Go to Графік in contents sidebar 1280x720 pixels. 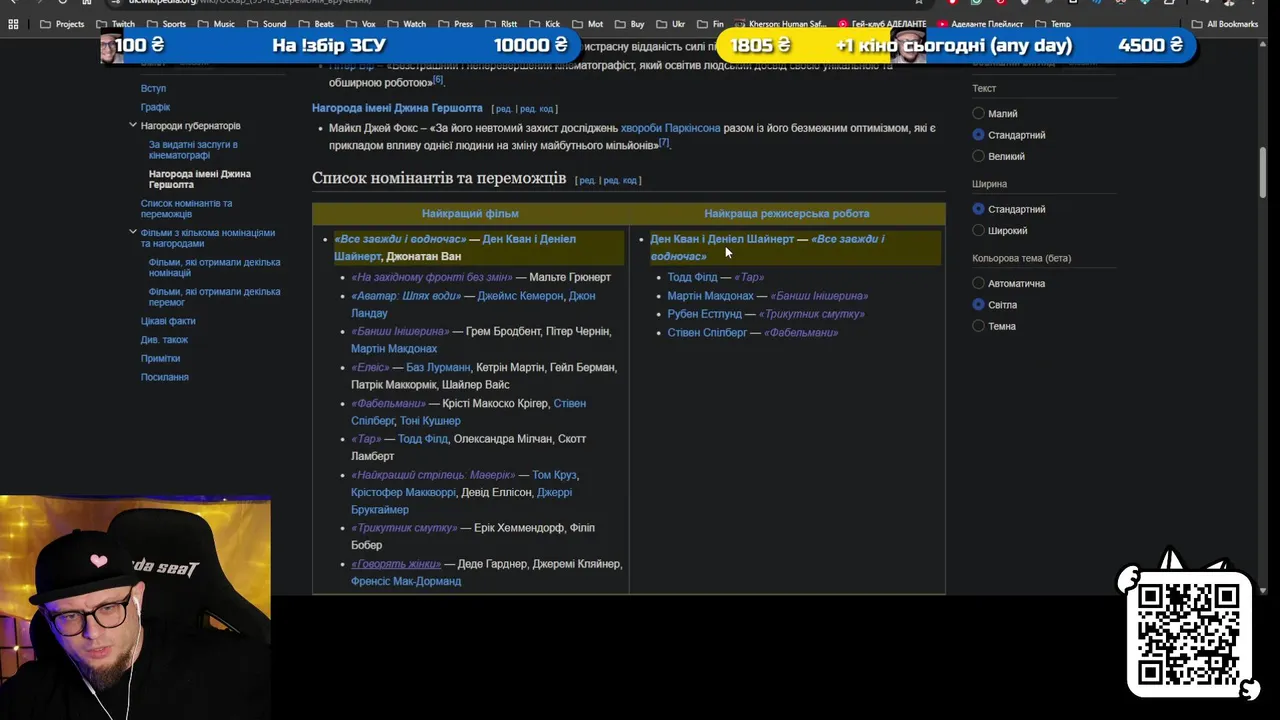click(155, 107)
